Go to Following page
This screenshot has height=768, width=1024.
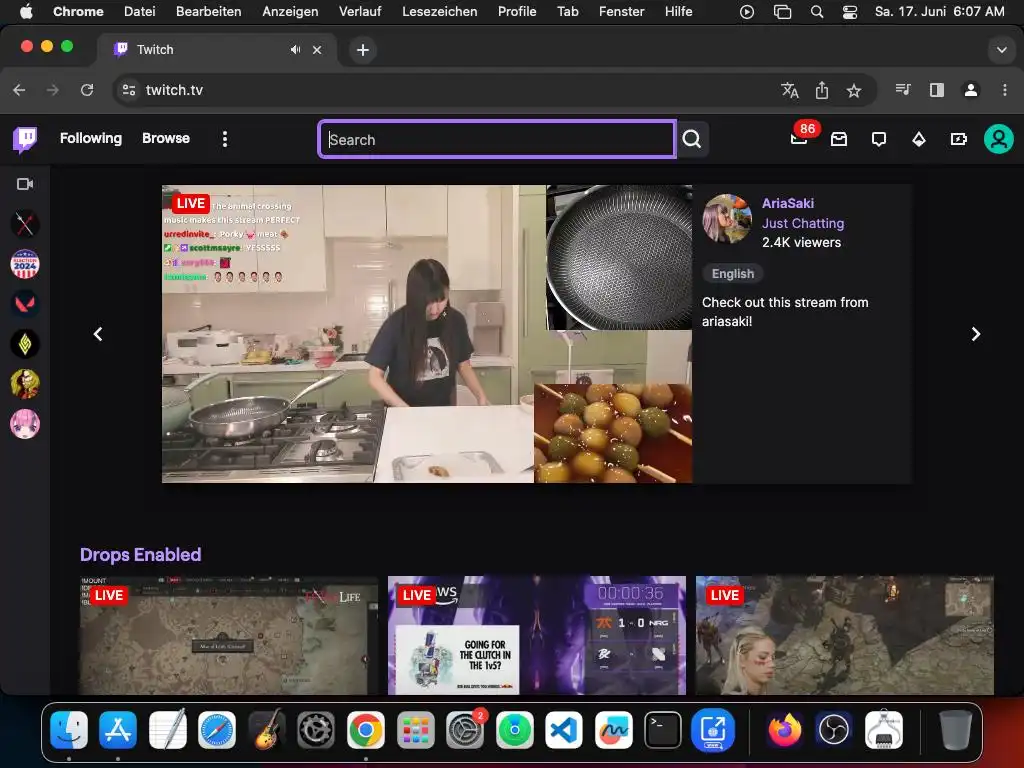pyautogui.click(x=91, y=138)
